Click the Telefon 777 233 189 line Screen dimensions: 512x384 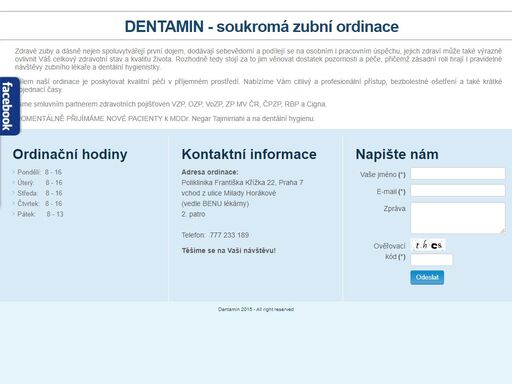(215, 235)
